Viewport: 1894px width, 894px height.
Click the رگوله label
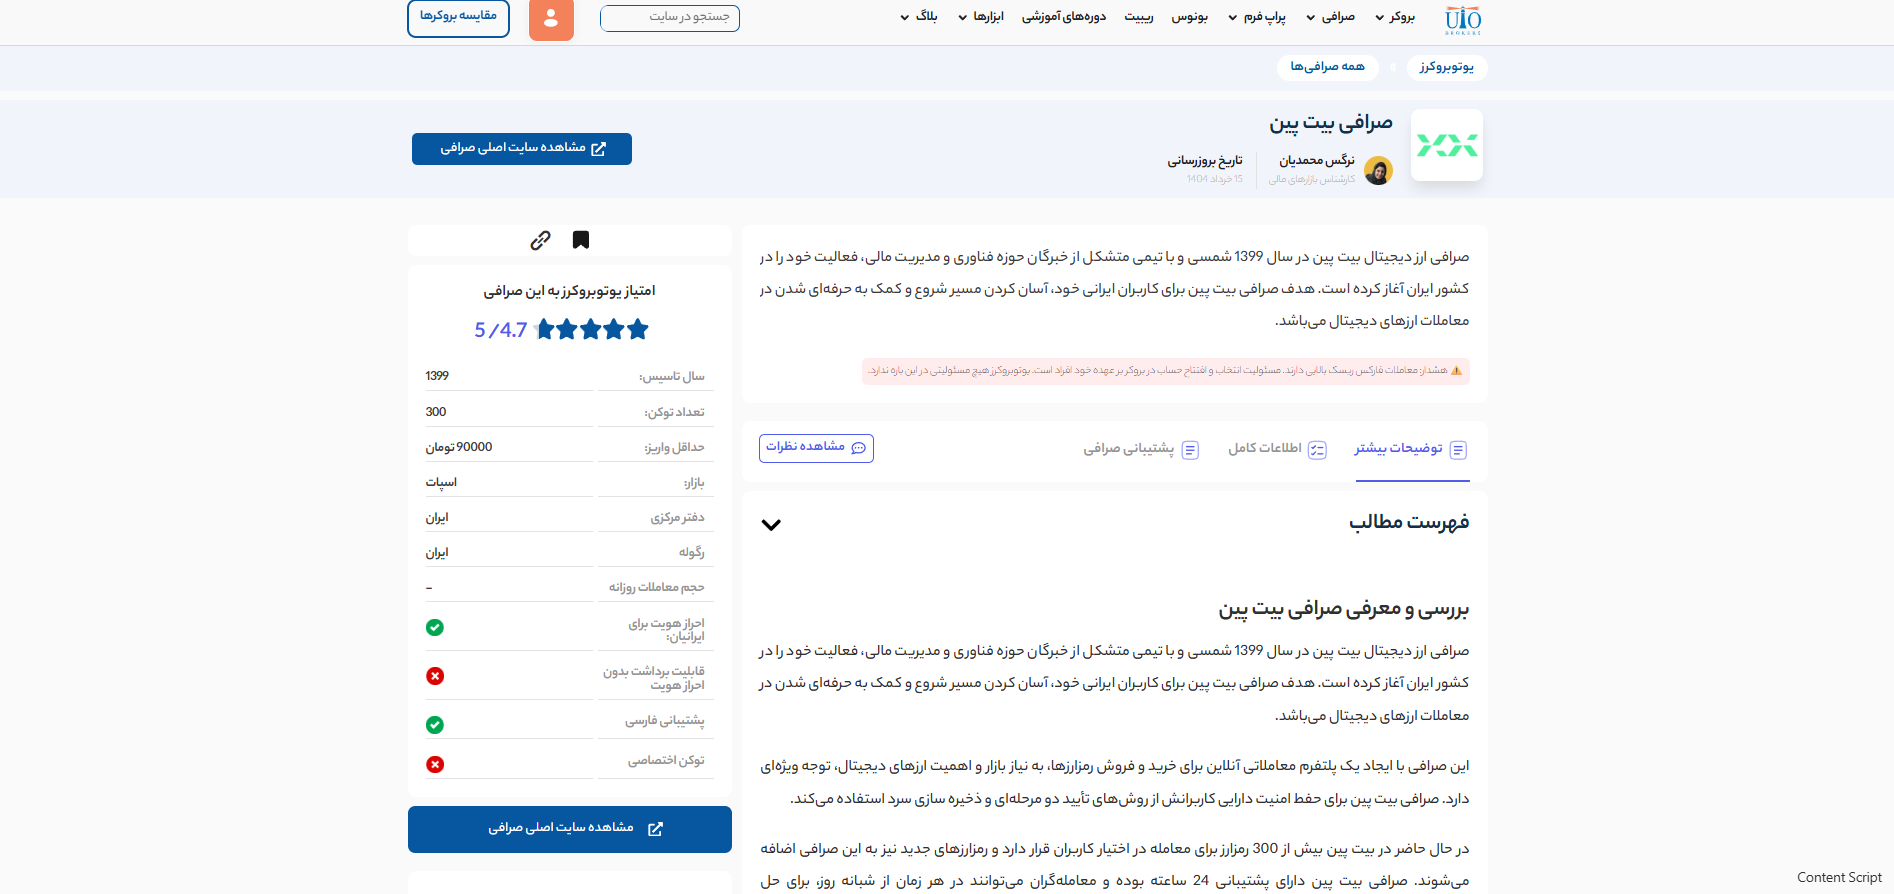[x=692, y=553]
